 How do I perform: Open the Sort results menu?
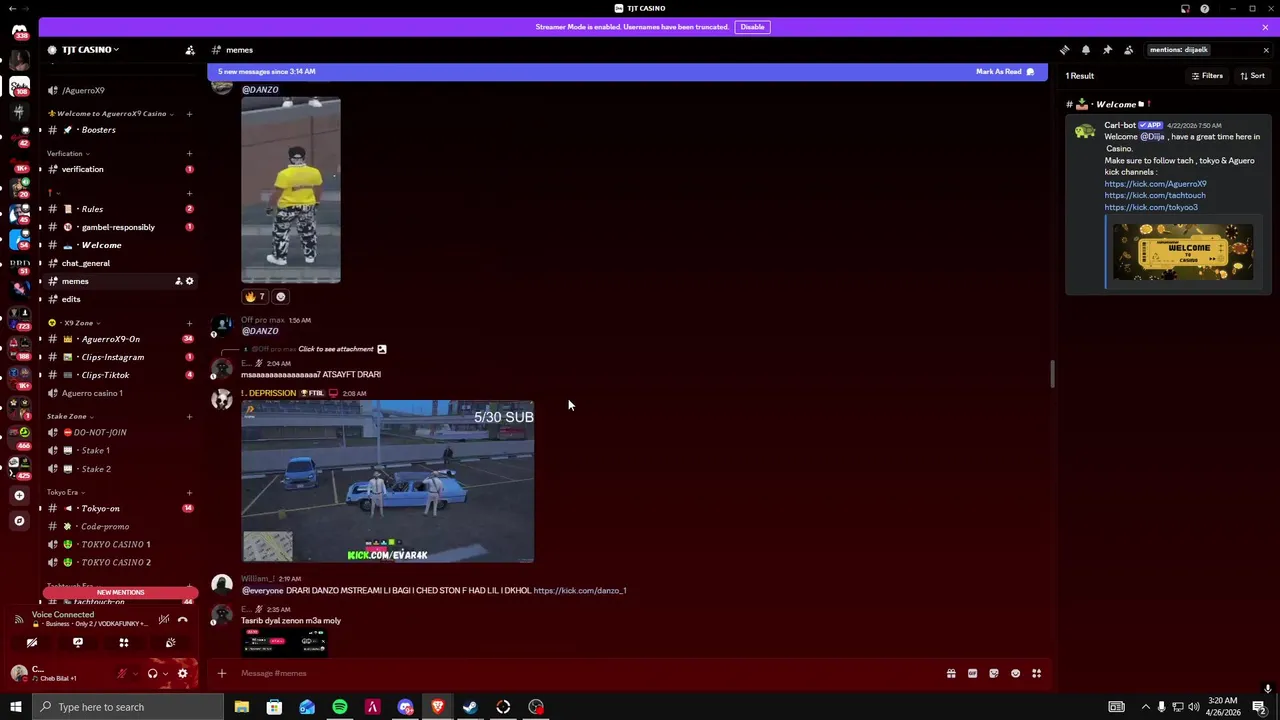tap(1252, 76)
